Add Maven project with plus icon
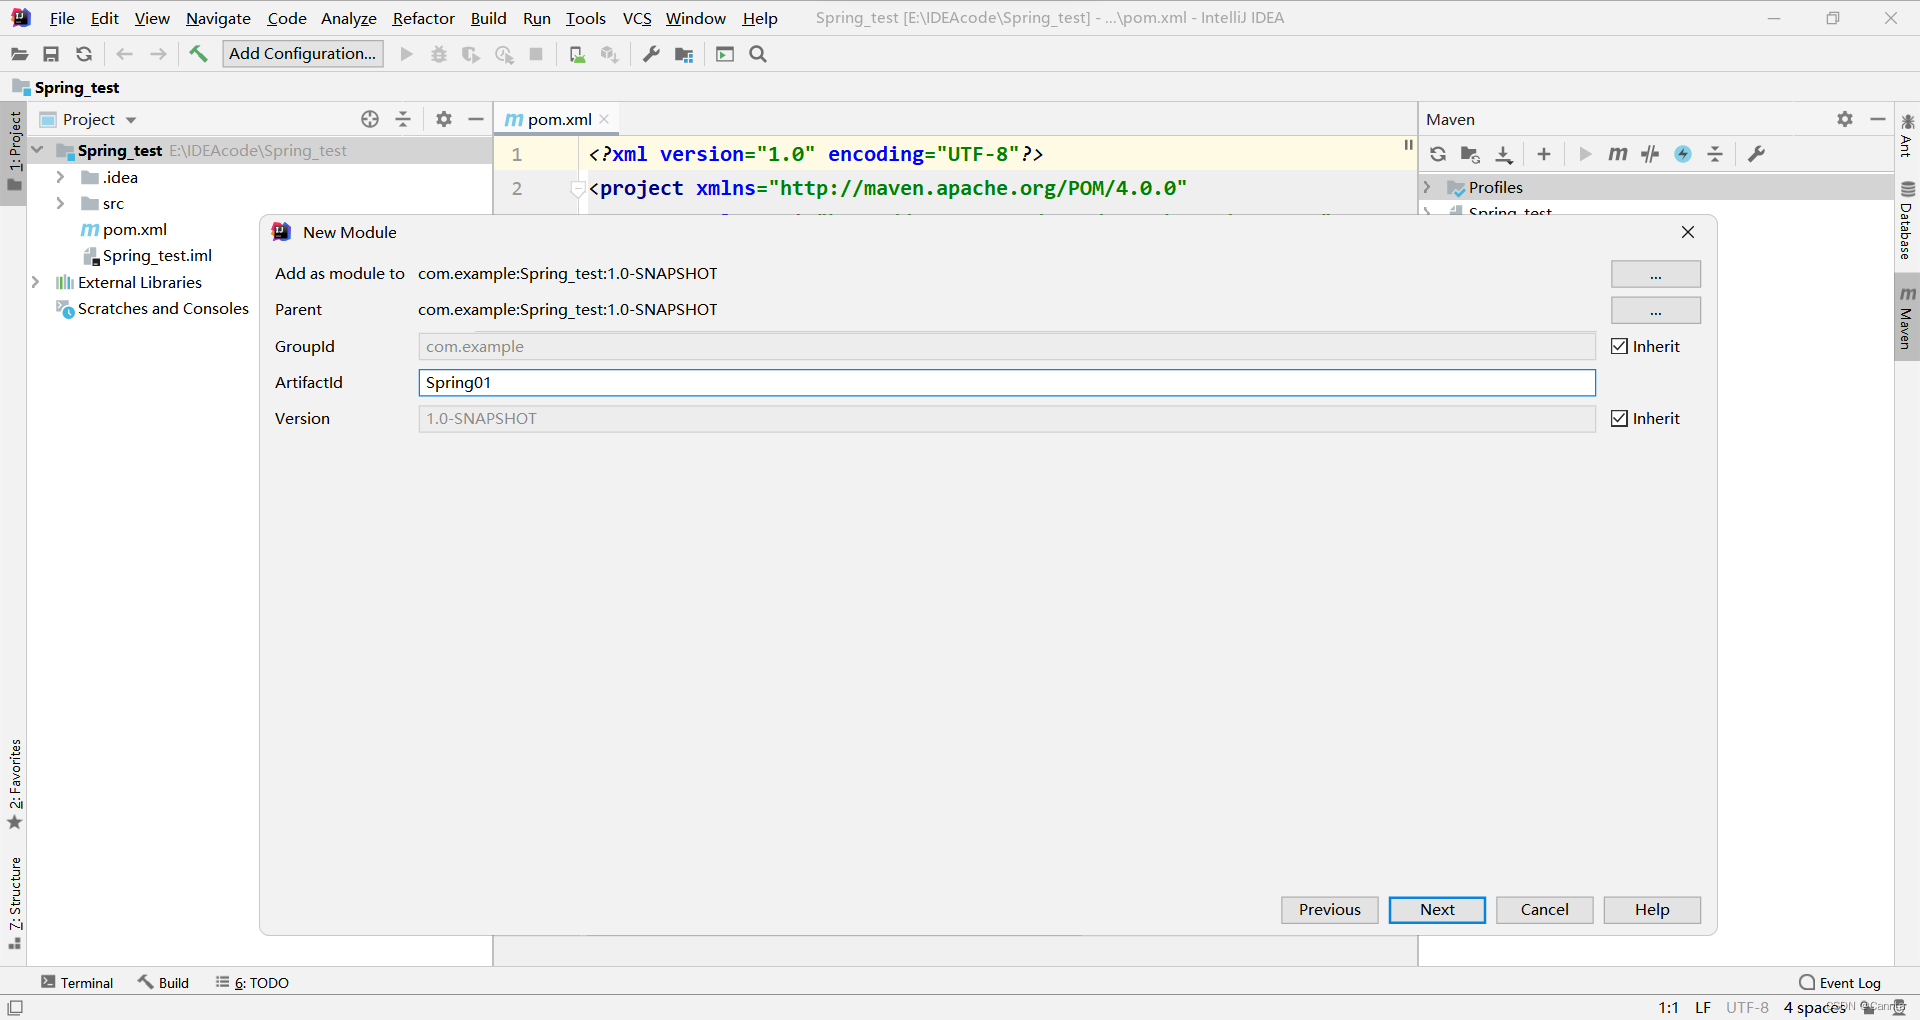The width and height of the screenshot is (1920, 1020). coord(1544,154)
